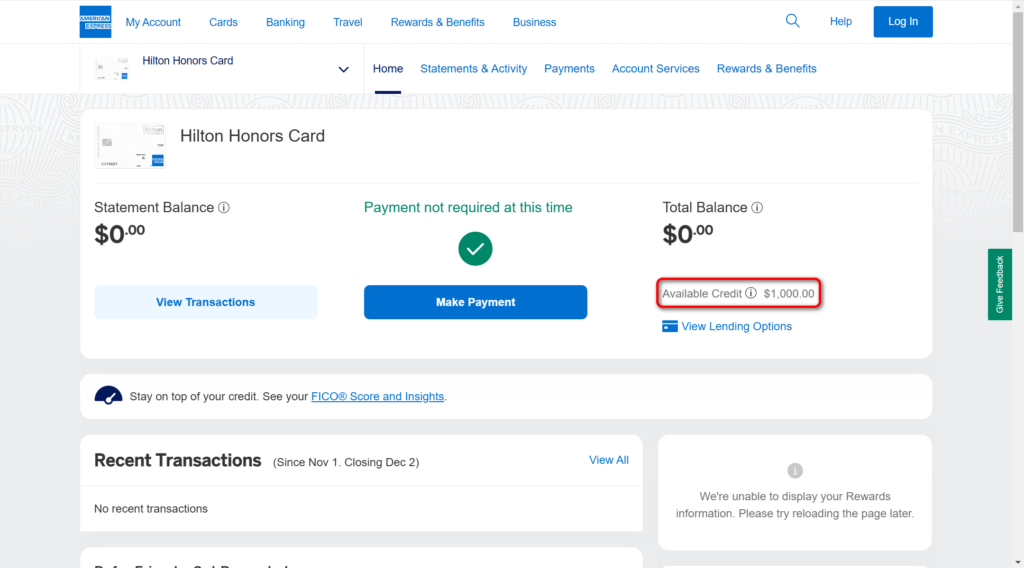Open the Give Feedback side tab
The width and height of the screenshot is (1024, 568).
coord(1000,285)
